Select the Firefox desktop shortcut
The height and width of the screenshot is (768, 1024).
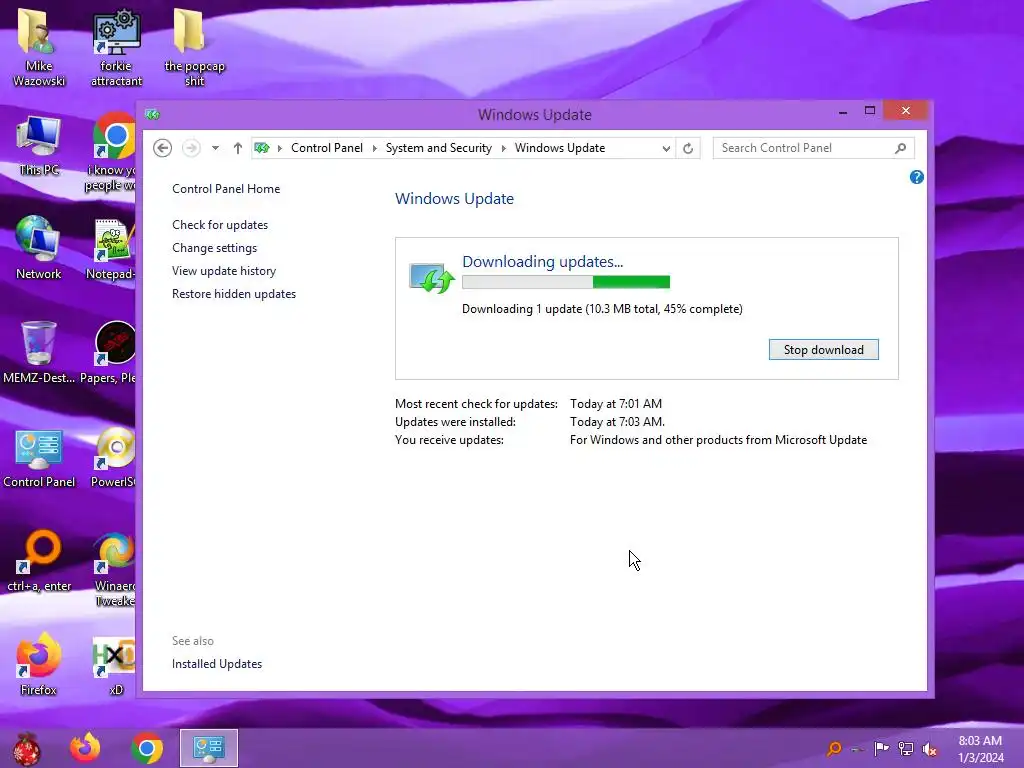tap(39, 664)
